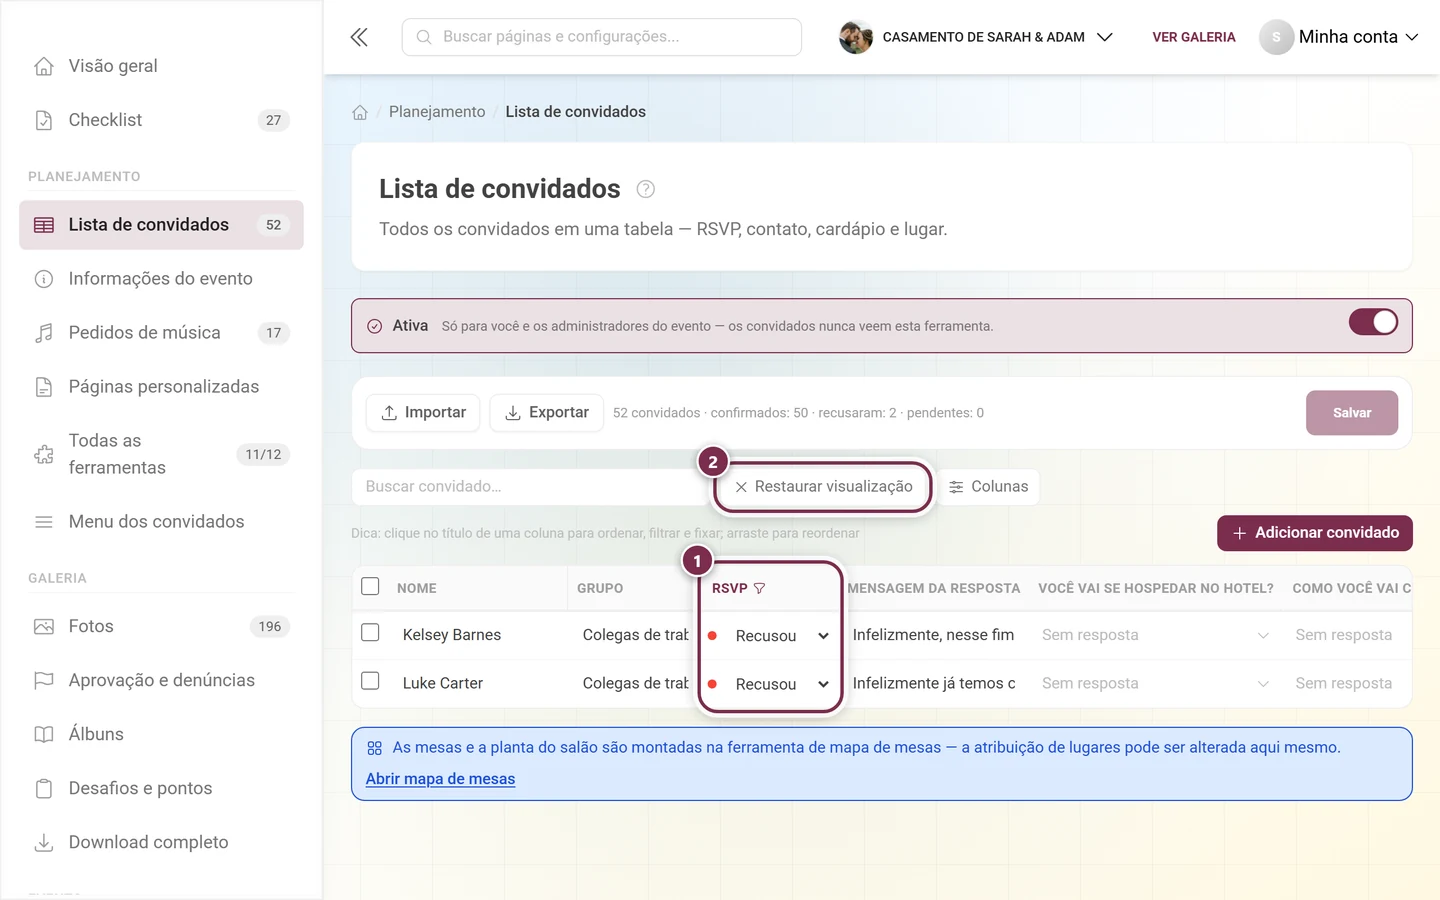This screenshot has height=900, width=1440.
Task: Collapse the sidebar with double-chevron icon
Action: (359, 37)
